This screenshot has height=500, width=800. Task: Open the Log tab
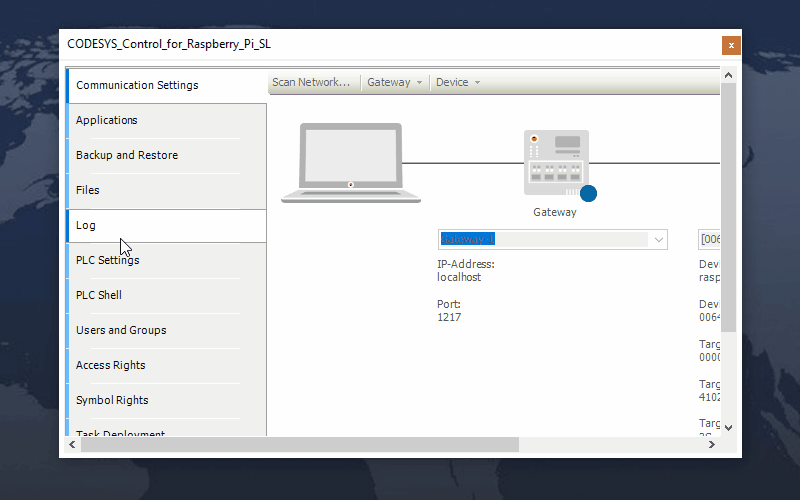click(x=86, y=225)
